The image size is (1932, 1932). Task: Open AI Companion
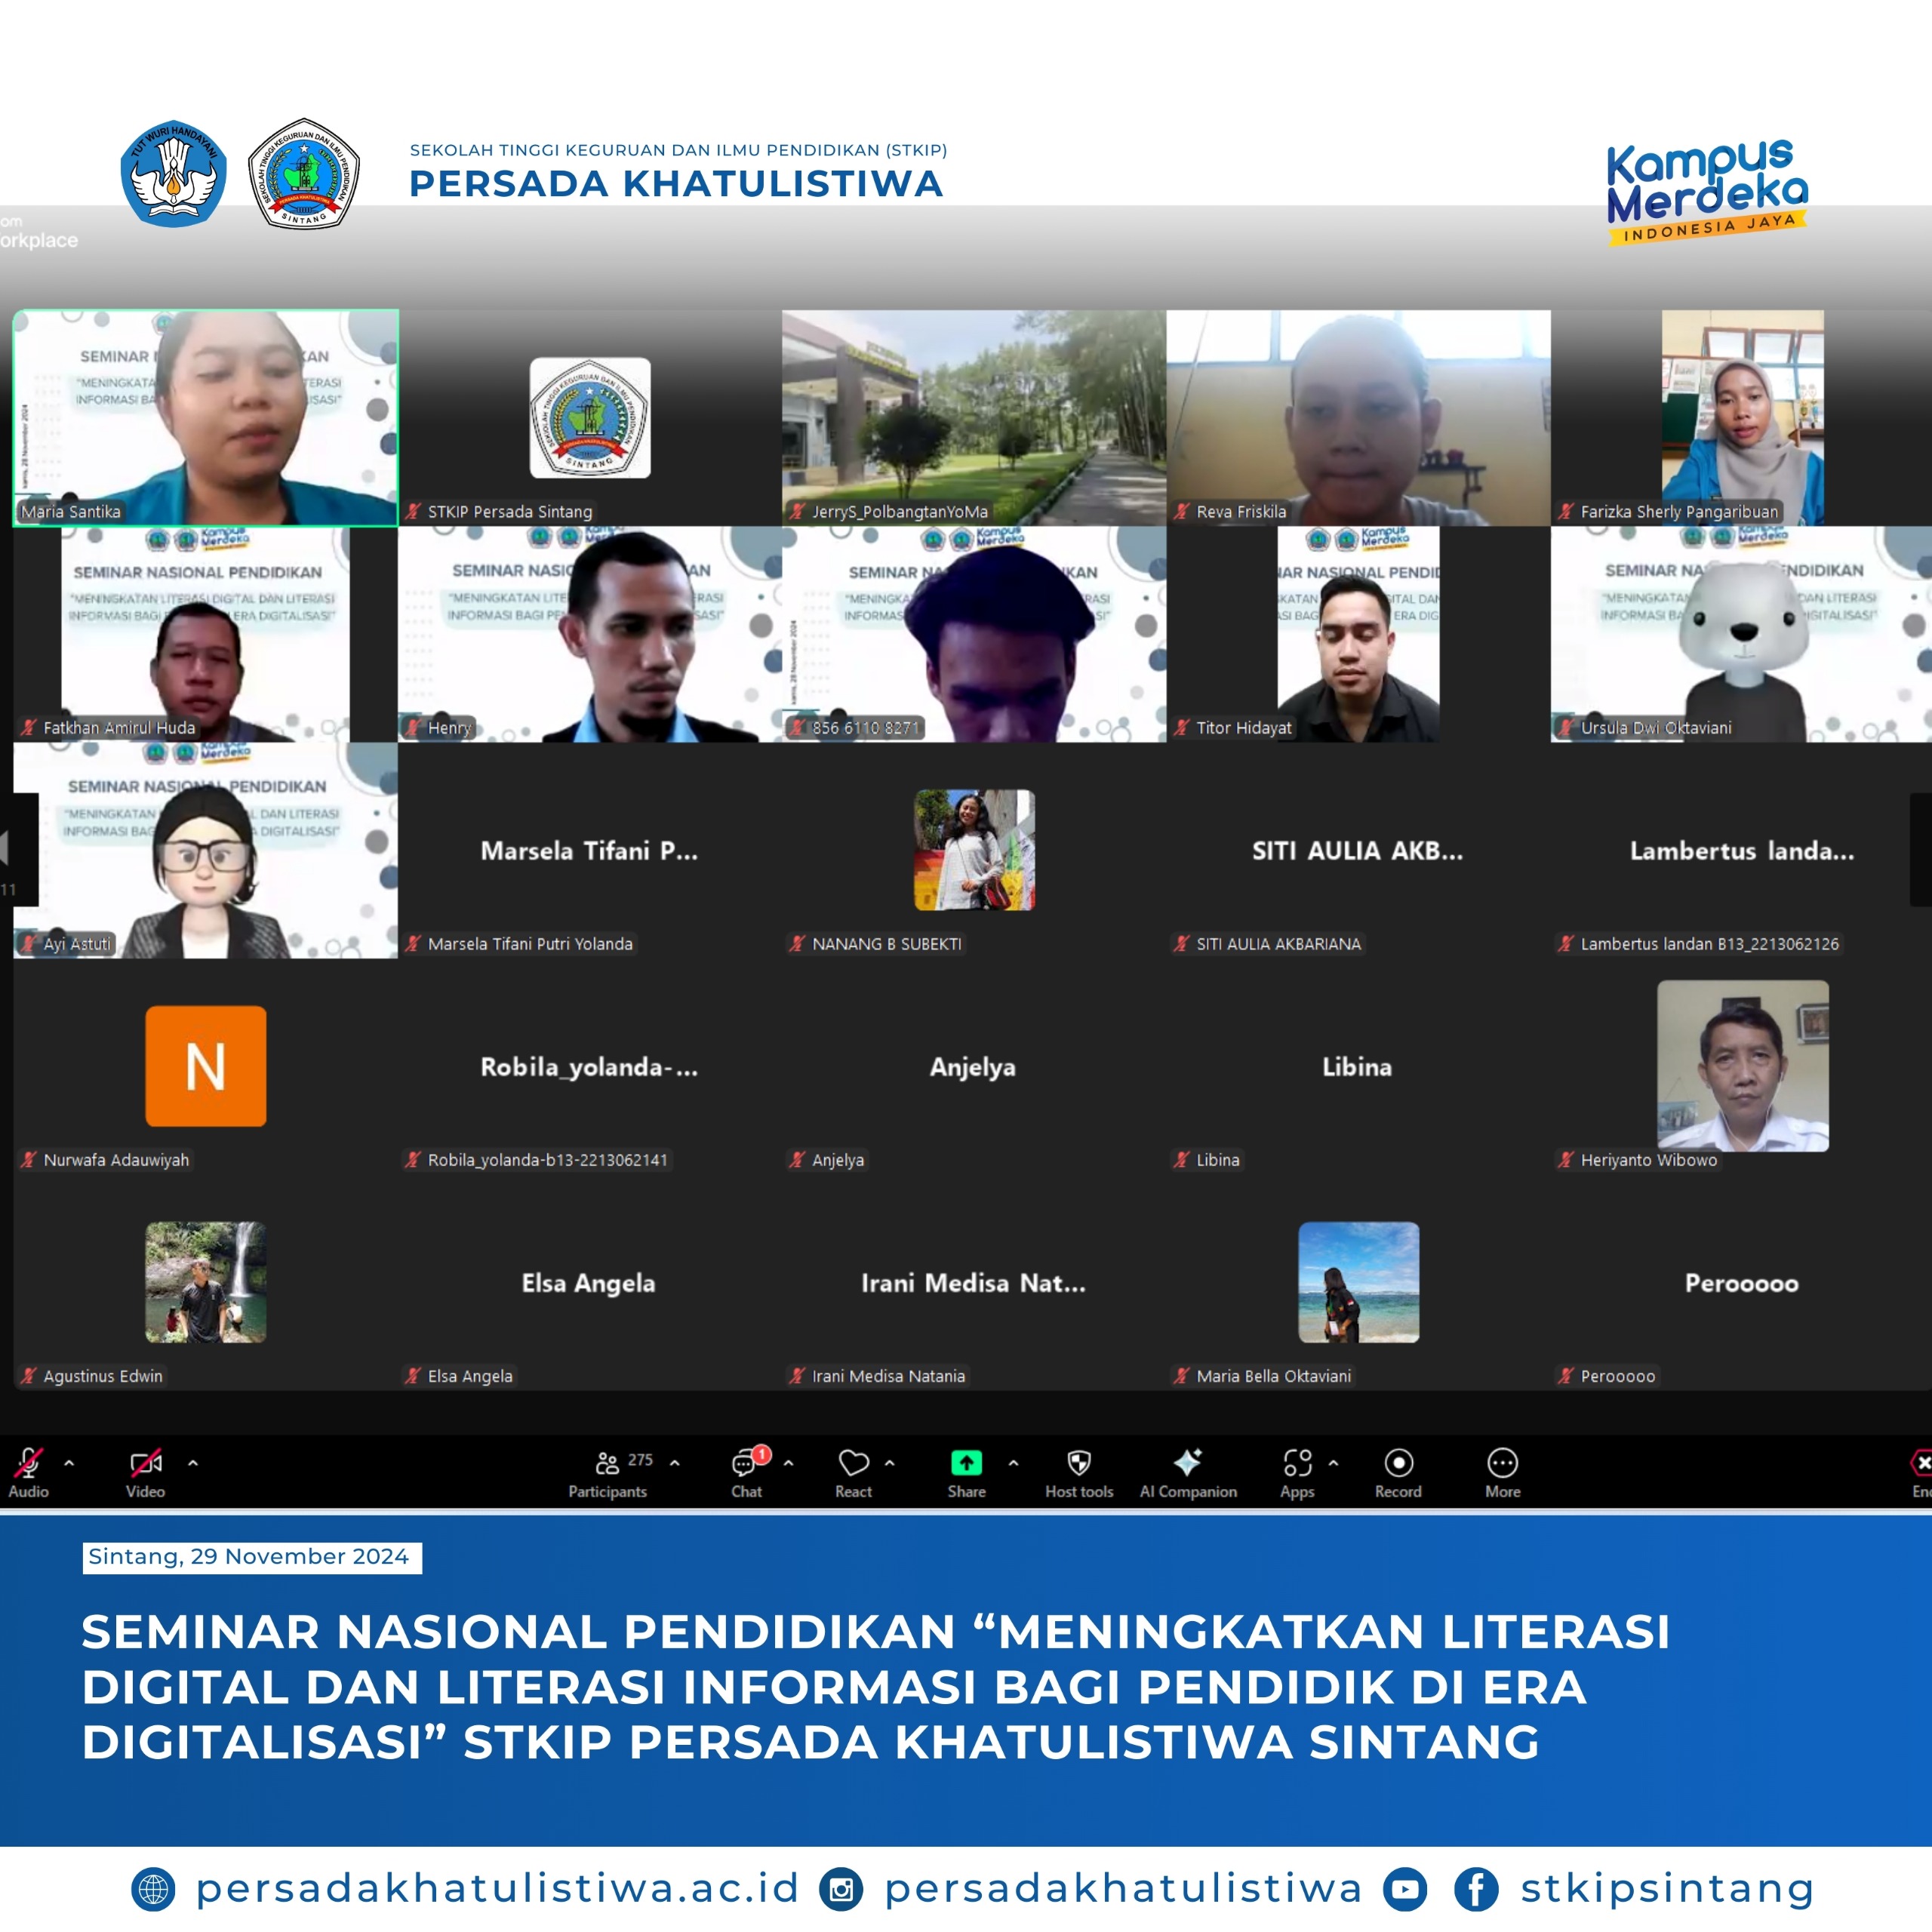[1188, 1473]
